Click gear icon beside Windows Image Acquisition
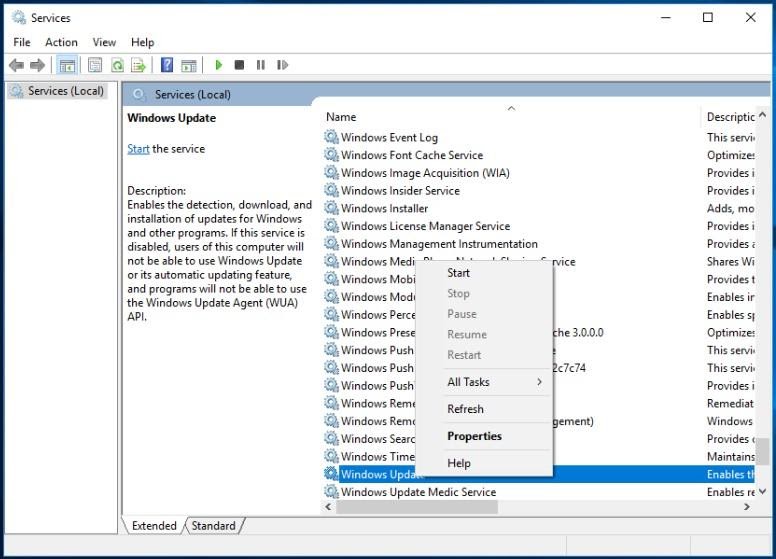The width and height of the screenshot is (776, 559). [331, 173]
